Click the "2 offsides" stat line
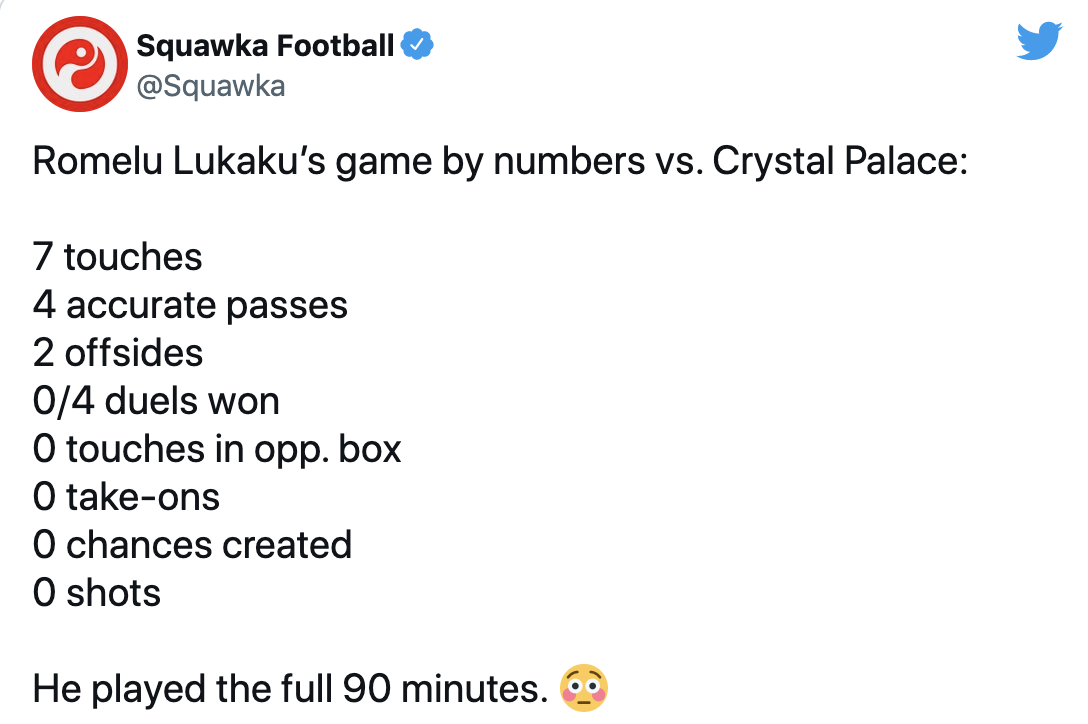The width and height of the screenshot is (1088, 724). coord(118,353)
